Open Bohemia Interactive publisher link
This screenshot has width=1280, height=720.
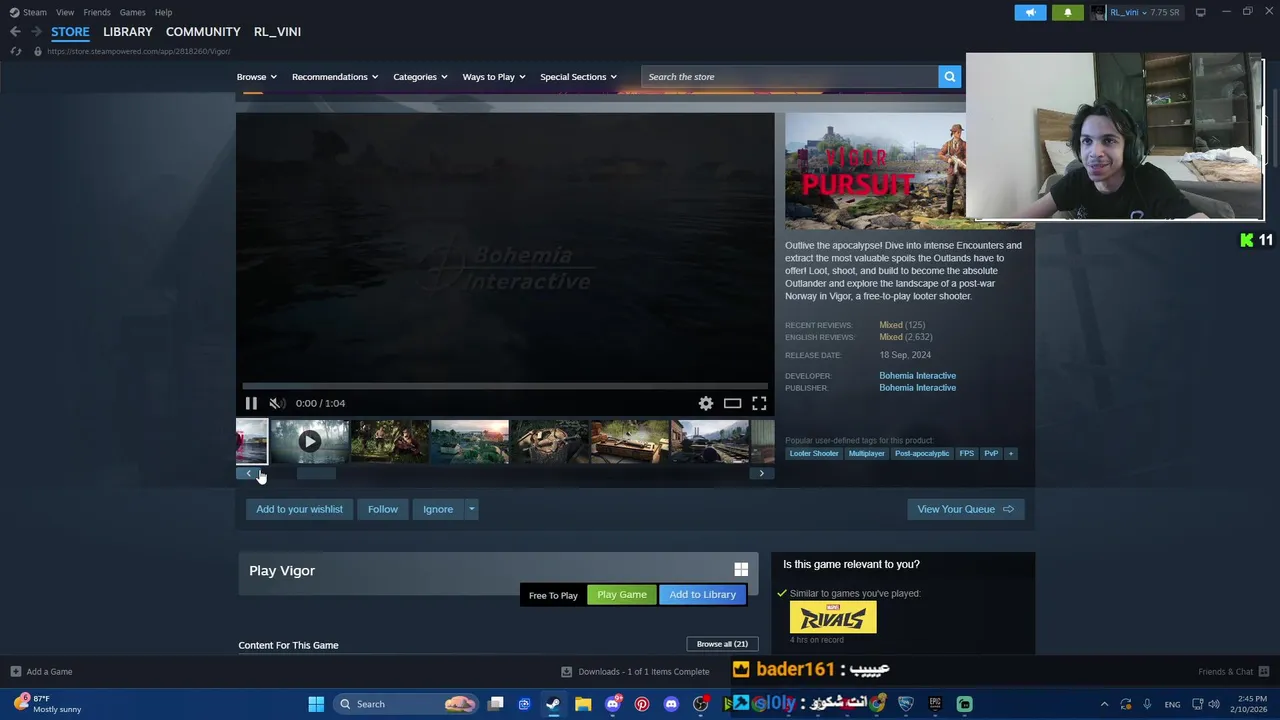(917, 388)
